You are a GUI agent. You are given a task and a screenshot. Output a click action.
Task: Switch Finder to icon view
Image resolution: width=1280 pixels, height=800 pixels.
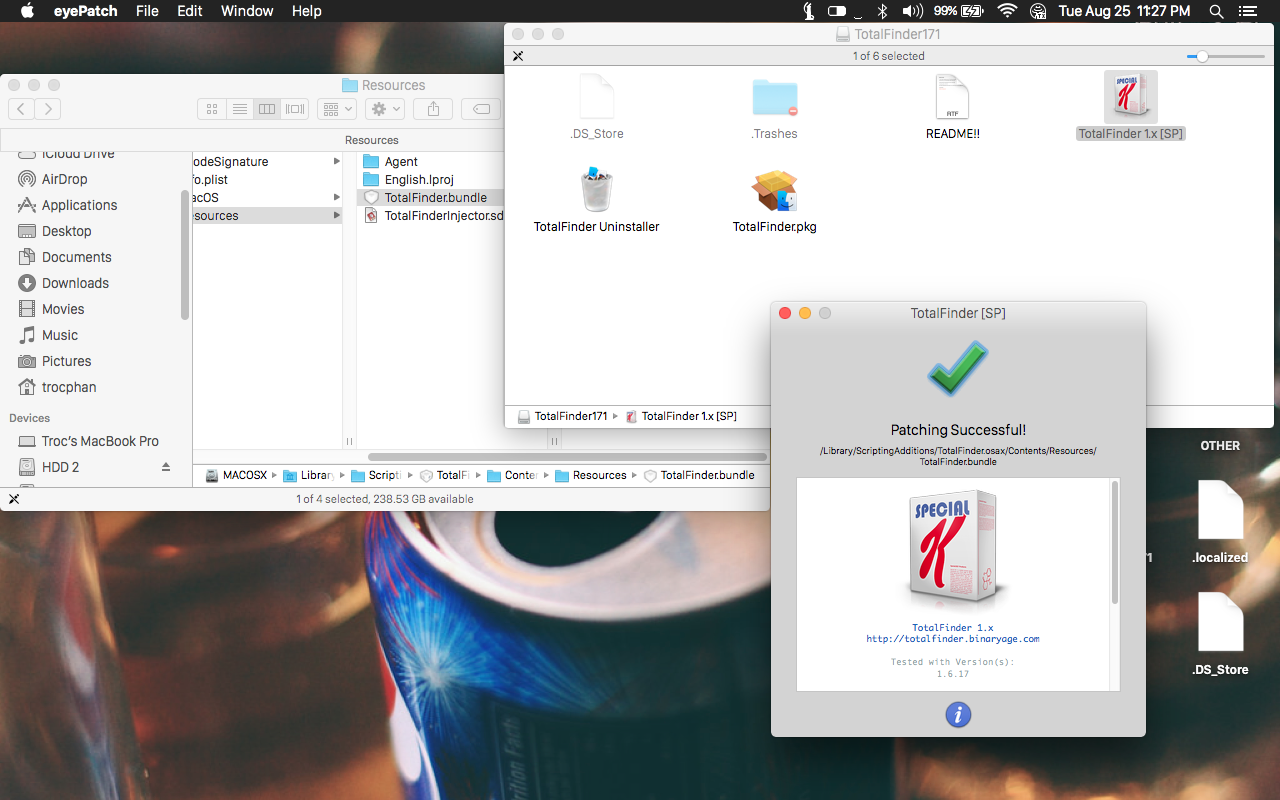coord(211,109)
